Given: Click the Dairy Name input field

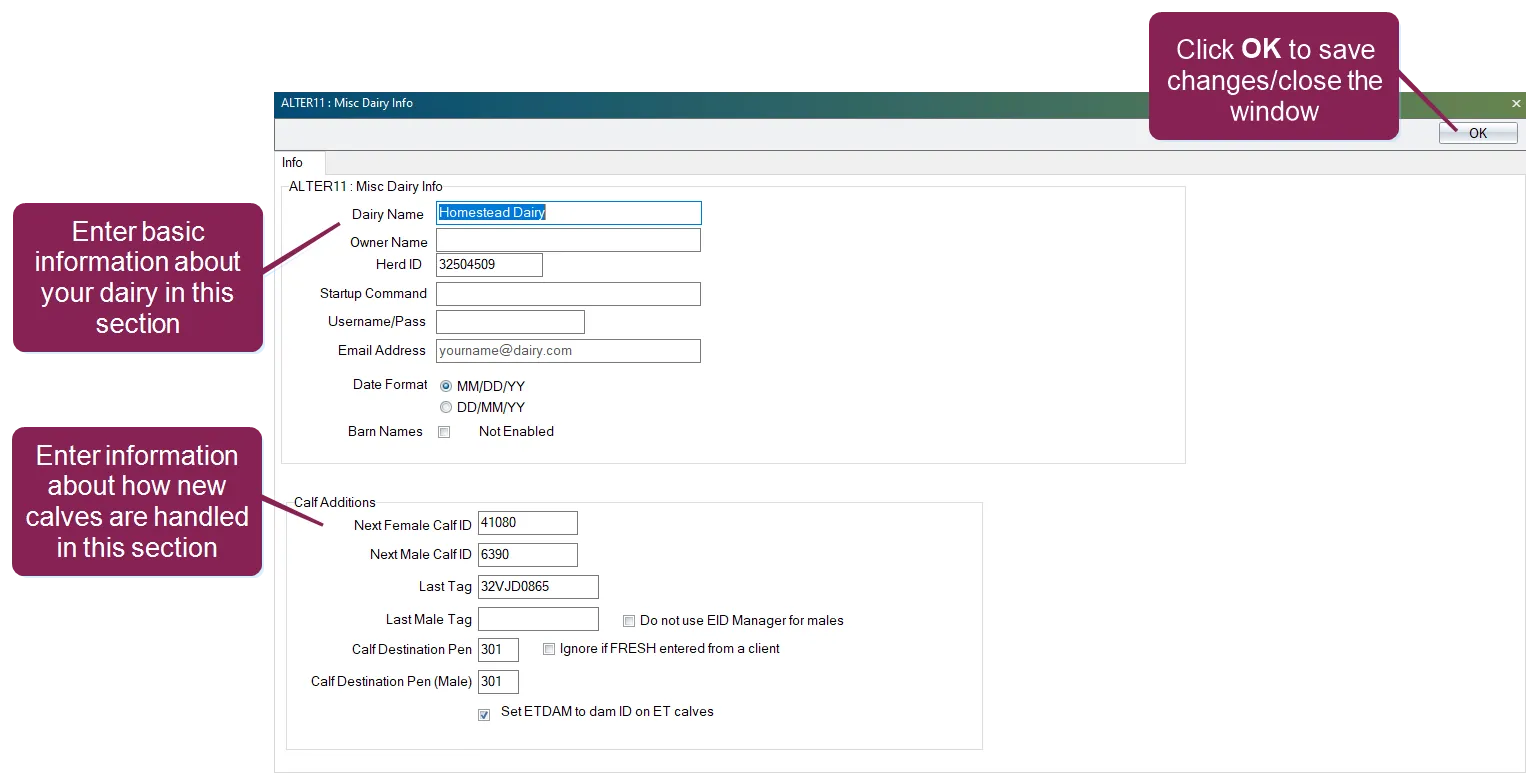Looking at the screenshot, I should coord(569,213).
